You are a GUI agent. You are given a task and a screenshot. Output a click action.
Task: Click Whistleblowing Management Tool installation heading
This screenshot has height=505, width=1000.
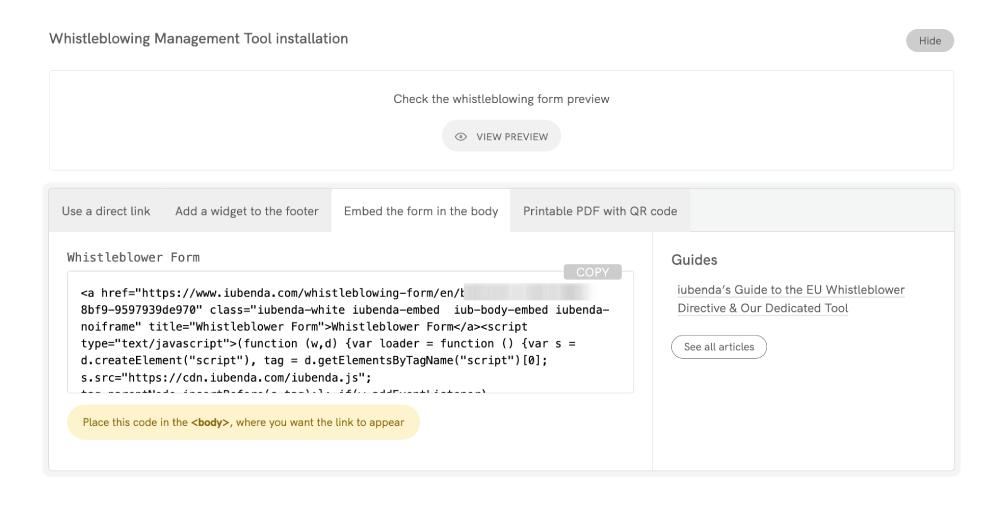point(198,39)
